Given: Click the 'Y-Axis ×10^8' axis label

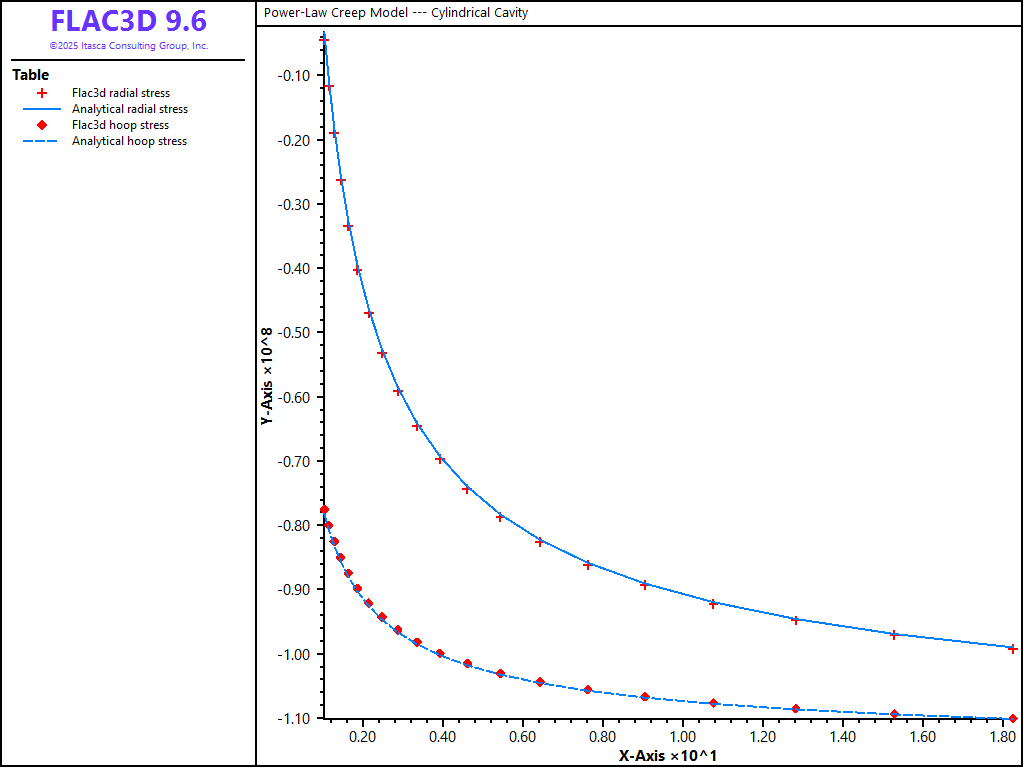Looking at the screenshot, I should pyautogui.click(x=267, y=376).
